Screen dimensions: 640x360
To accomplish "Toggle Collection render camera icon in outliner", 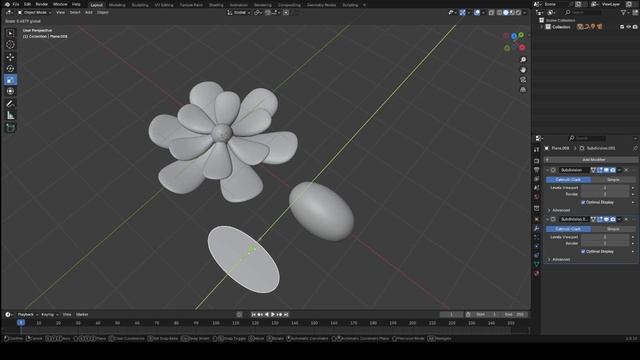I will tap(635, 27).
